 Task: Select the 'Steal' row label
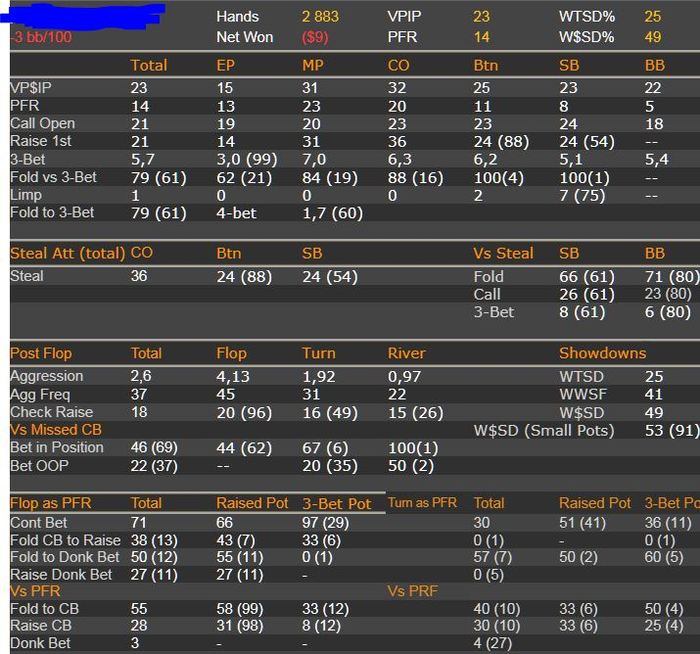pyautogui.click(x=27, y=276)
